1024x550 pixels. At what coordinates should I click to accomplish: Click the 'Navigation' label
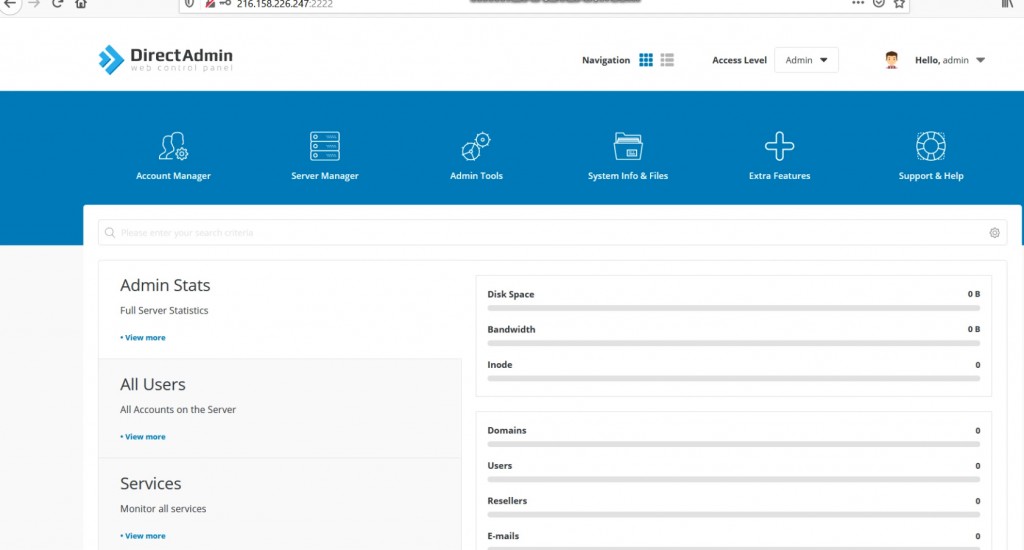(x=606, y=60)
